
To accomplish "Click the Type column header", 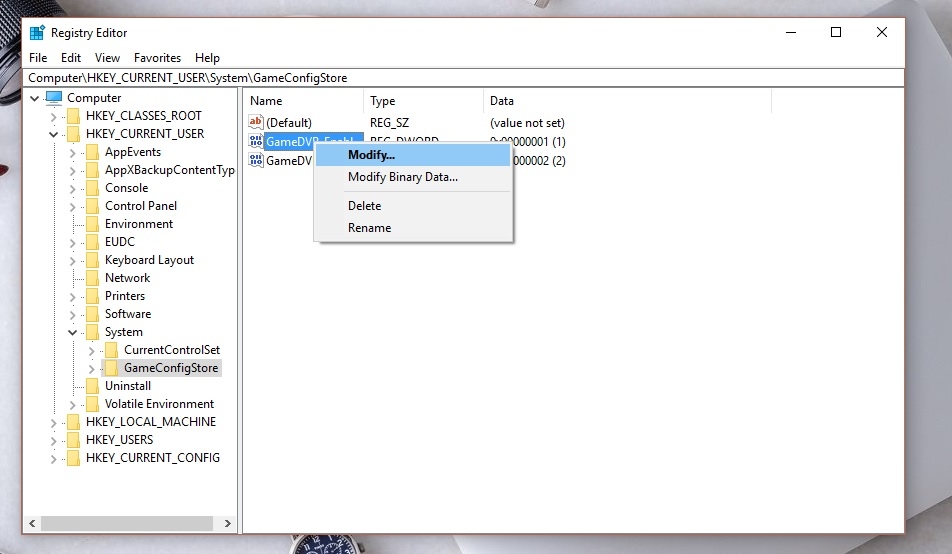I will pyautogui.click(x=423, y=101).
